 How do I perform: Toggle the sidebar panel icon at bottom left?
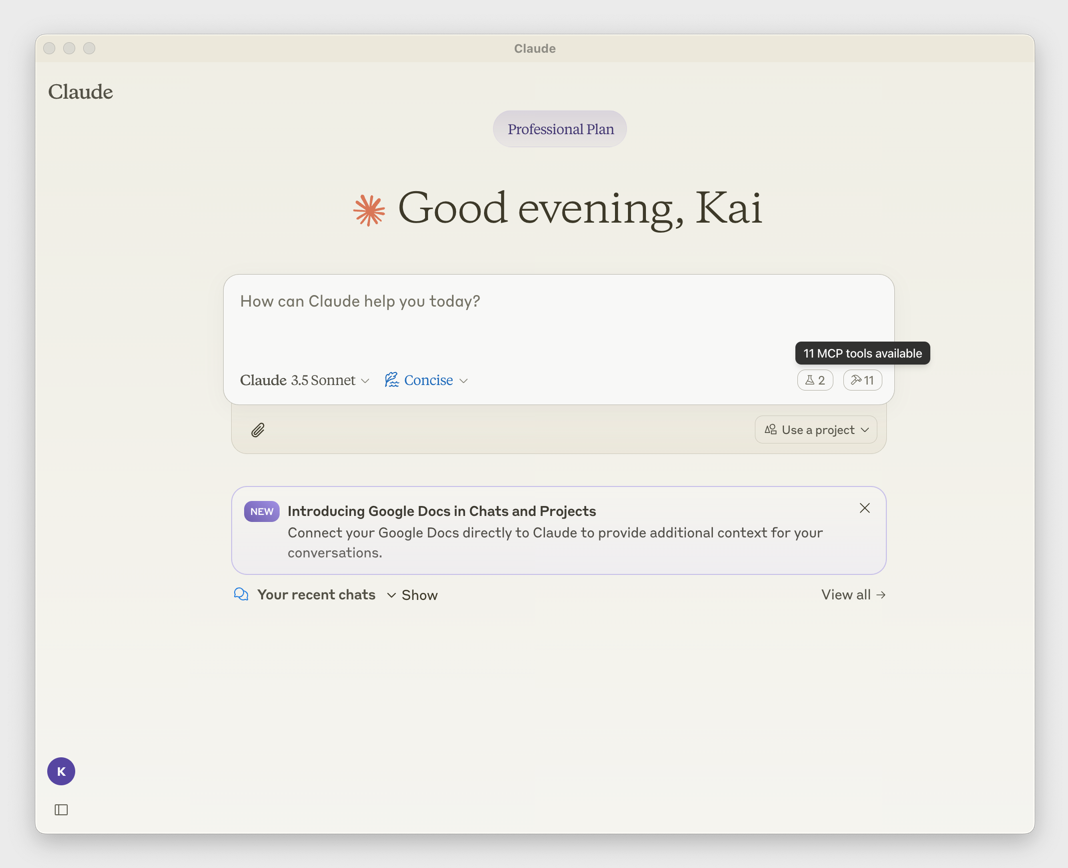point(61,809)
